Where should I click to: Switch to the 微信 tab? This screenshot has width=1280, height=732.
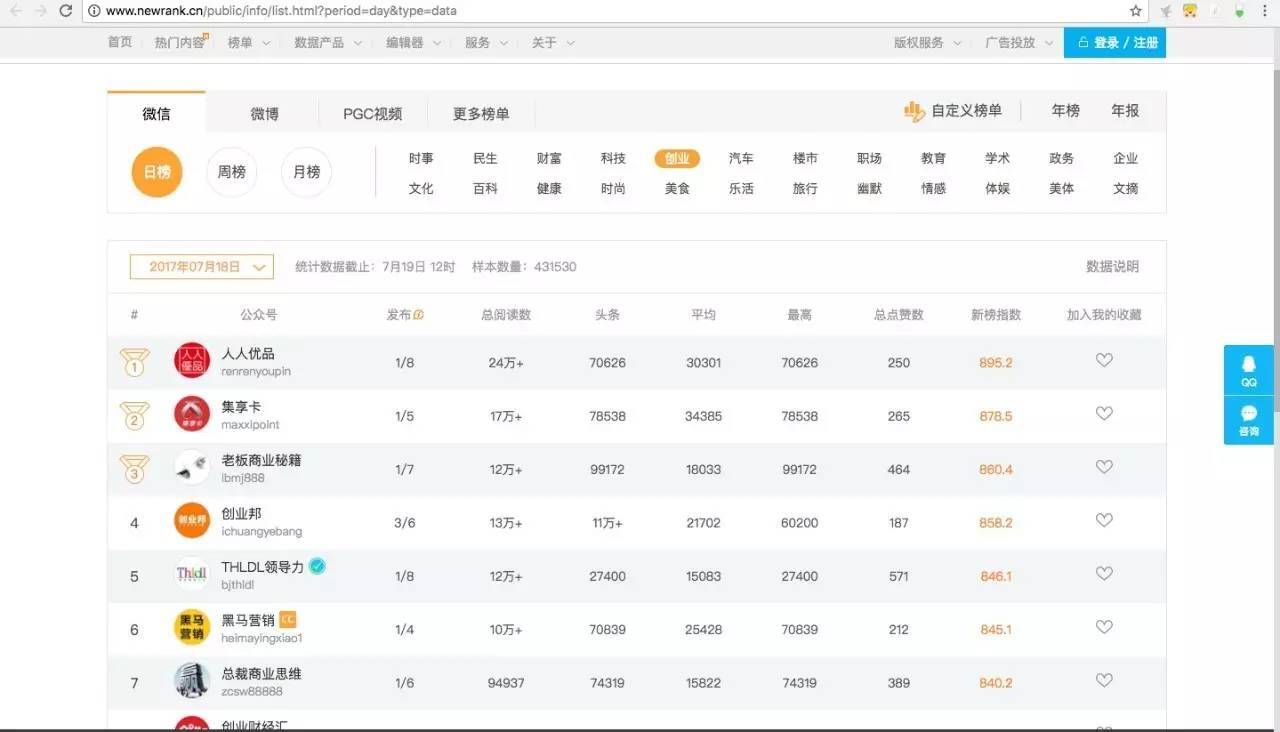(x=156, y=113)
